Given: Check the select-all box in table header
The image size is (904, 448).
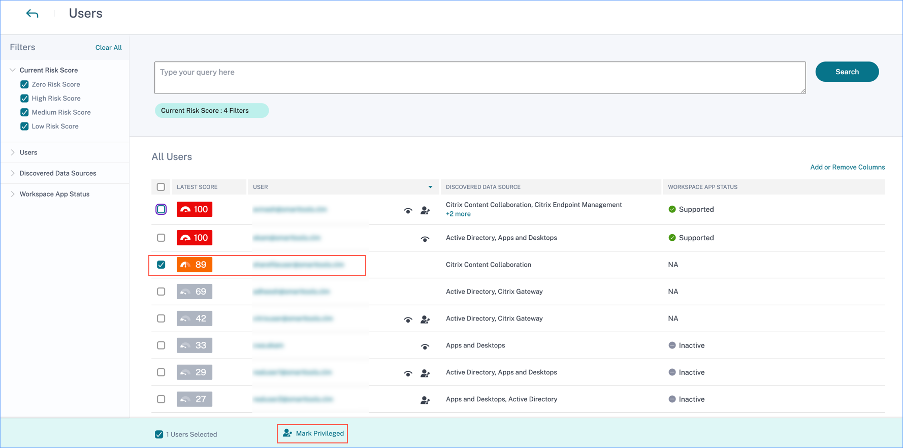Looking at the screenshot, I should point(162,187).
